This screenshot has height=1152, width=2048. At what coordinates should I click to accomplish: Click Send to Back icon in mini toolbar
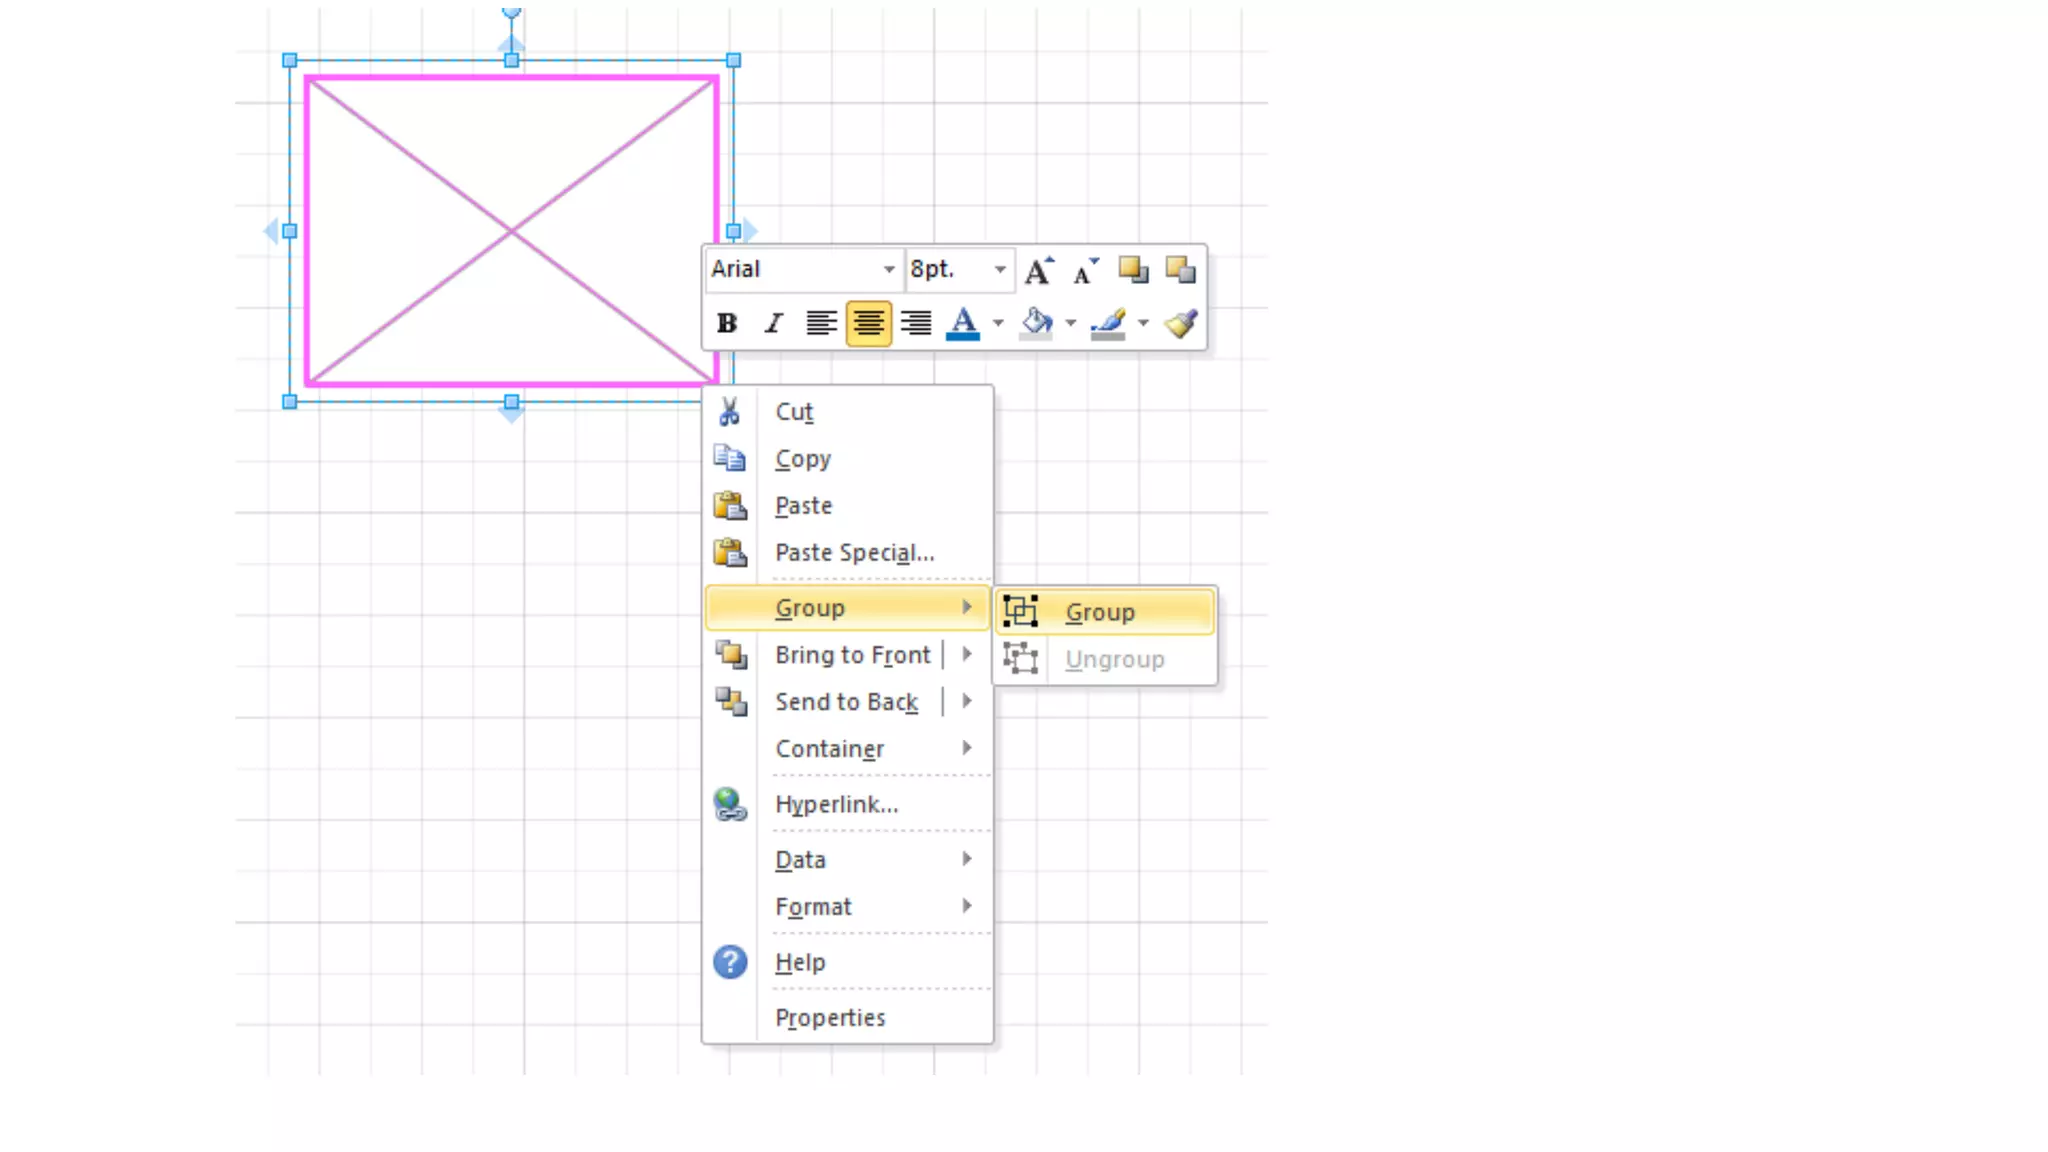1180,270
